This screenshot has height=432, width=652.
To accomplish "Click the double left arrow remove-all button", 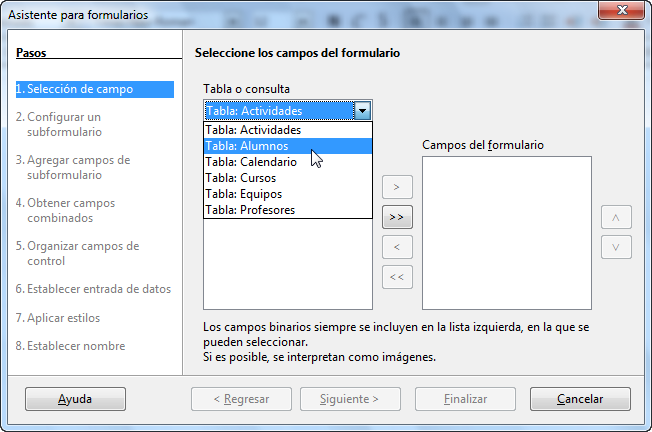I will pyautogui.click(x=397, y=277).
